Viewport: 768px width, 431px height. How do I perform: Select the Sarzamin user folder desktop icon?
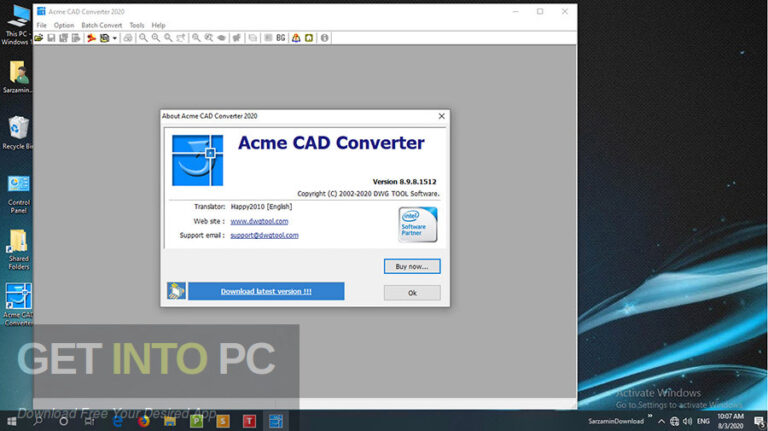coord(18,77)
